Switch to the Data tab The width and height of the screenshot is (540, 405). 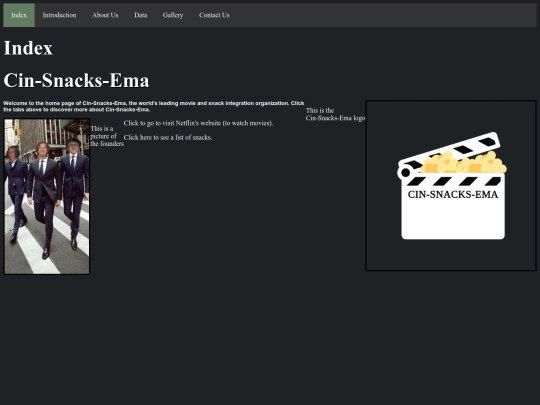pyautogui.click(x=141, y=15)
